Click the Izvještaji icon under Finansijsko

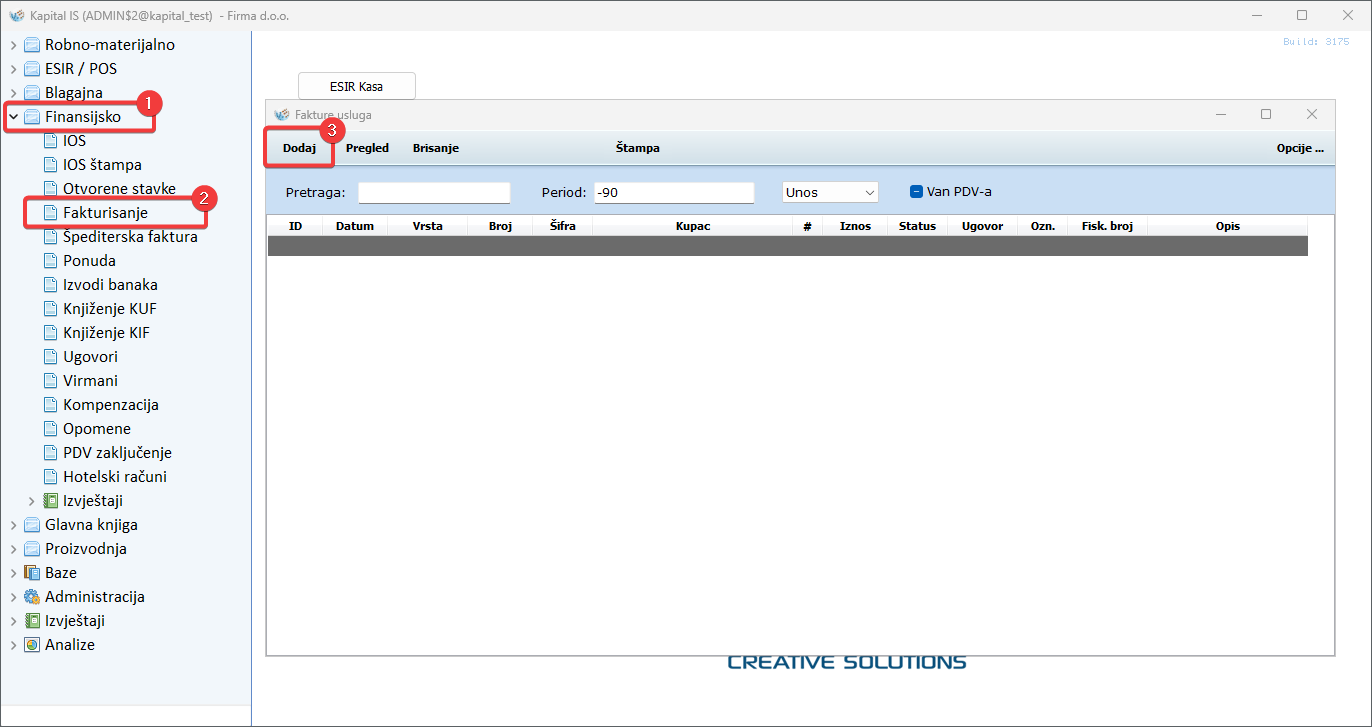pos(50,501)
